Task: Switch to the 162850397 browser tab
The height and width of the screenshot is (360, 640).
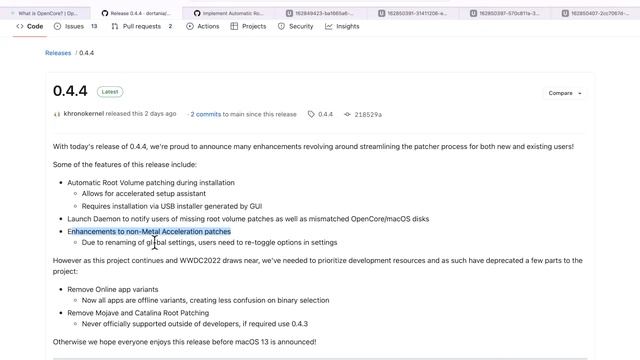Action: pos(504,13)
